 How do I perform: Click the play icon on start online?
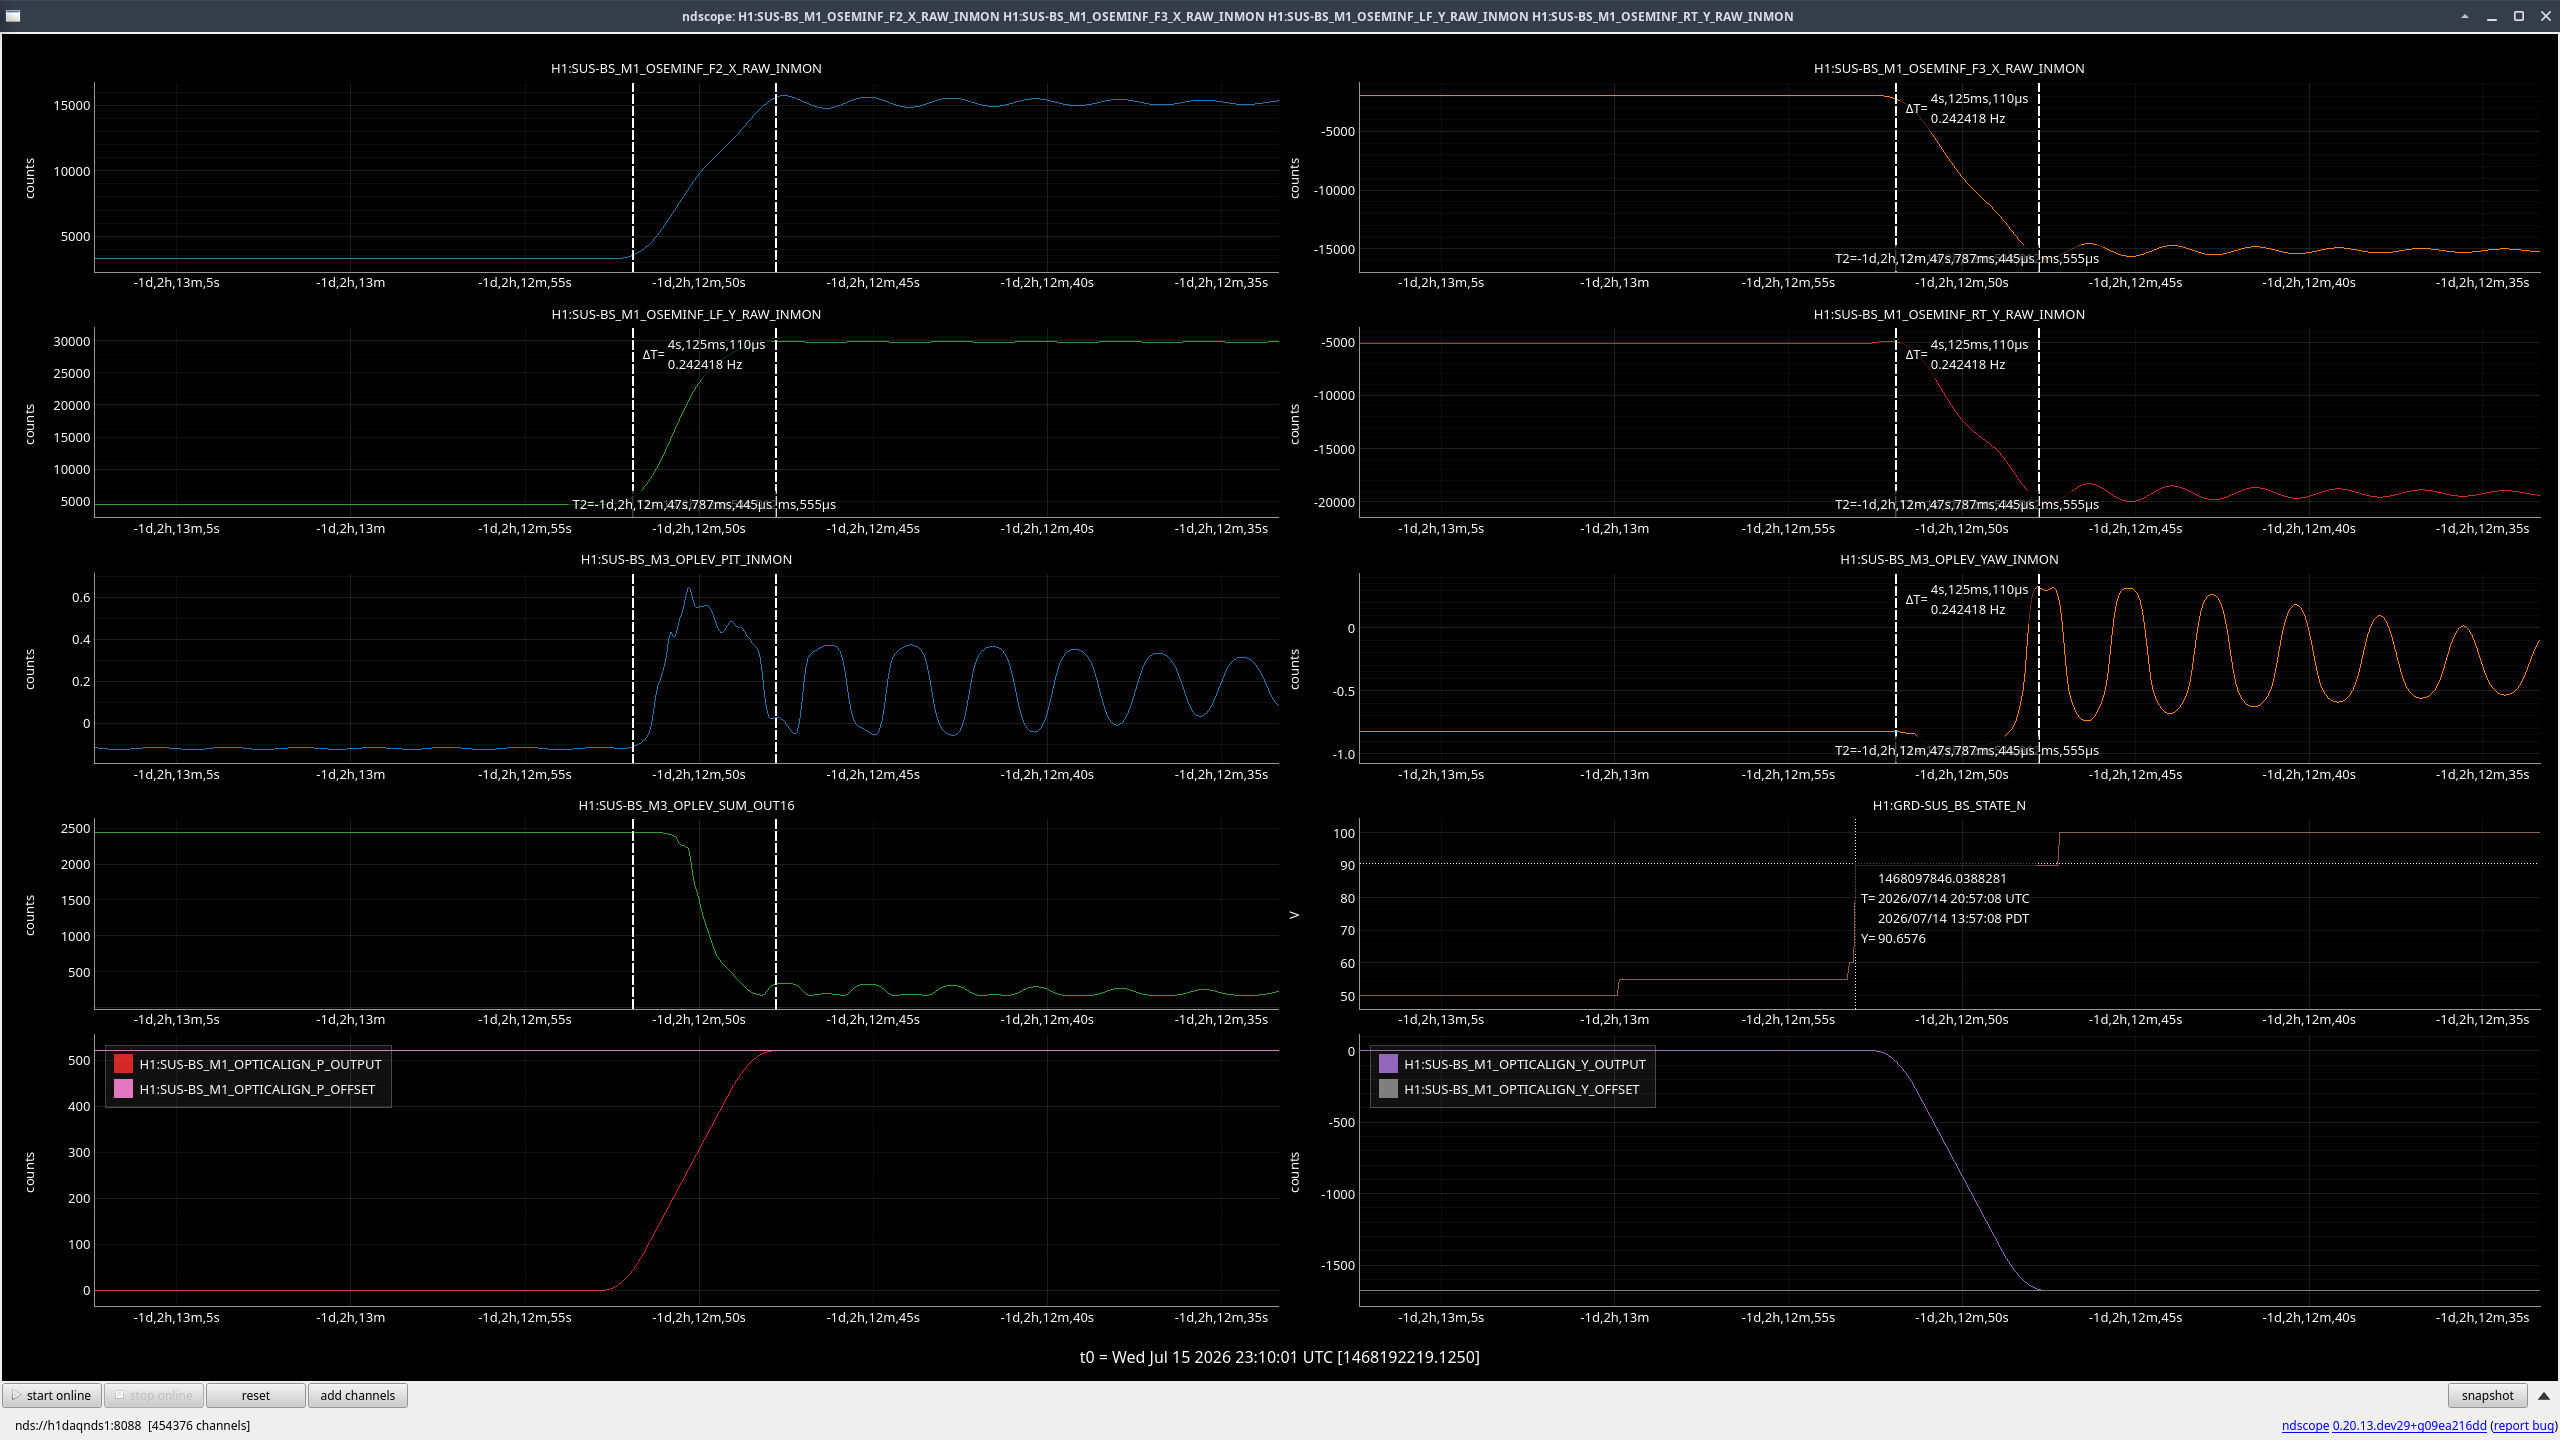pyautogui.click(x=16, y=1395)
